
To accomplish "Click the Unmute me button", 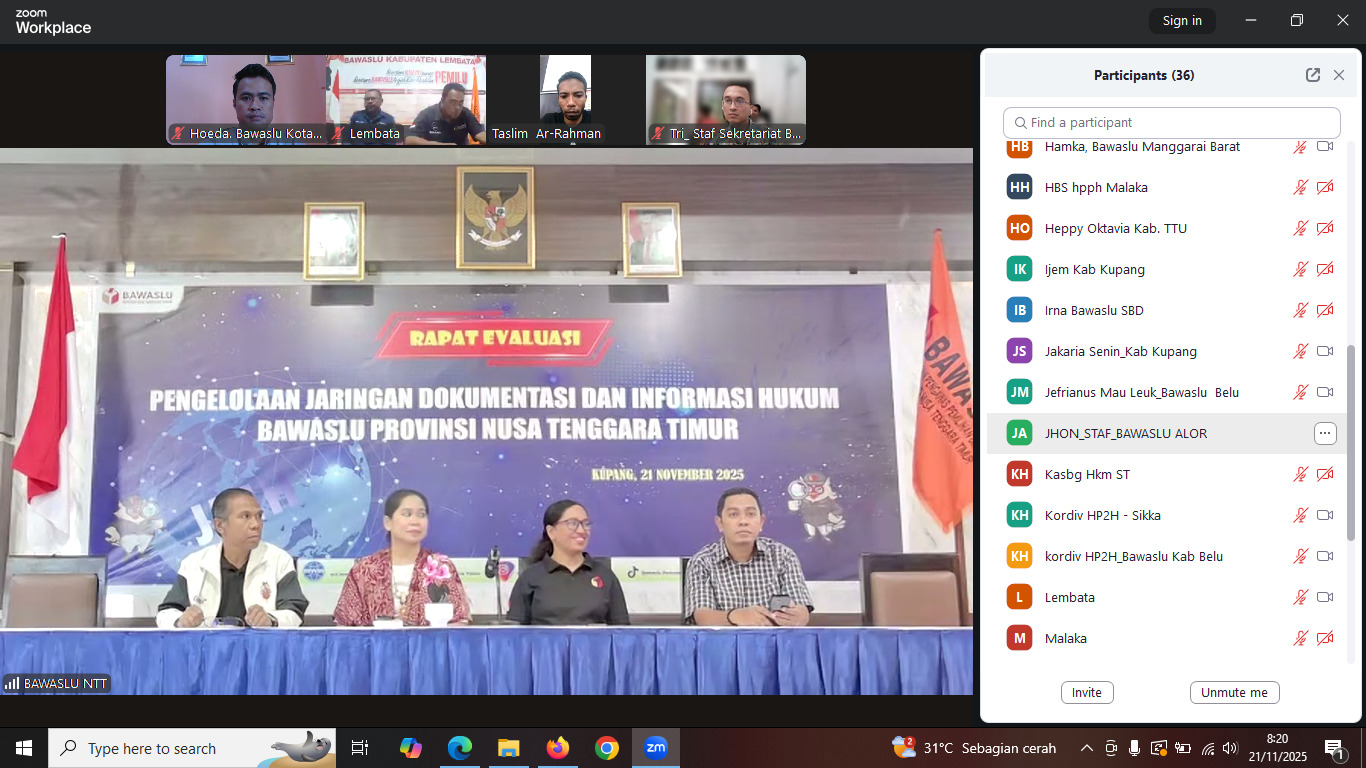I will point(1234,692).
